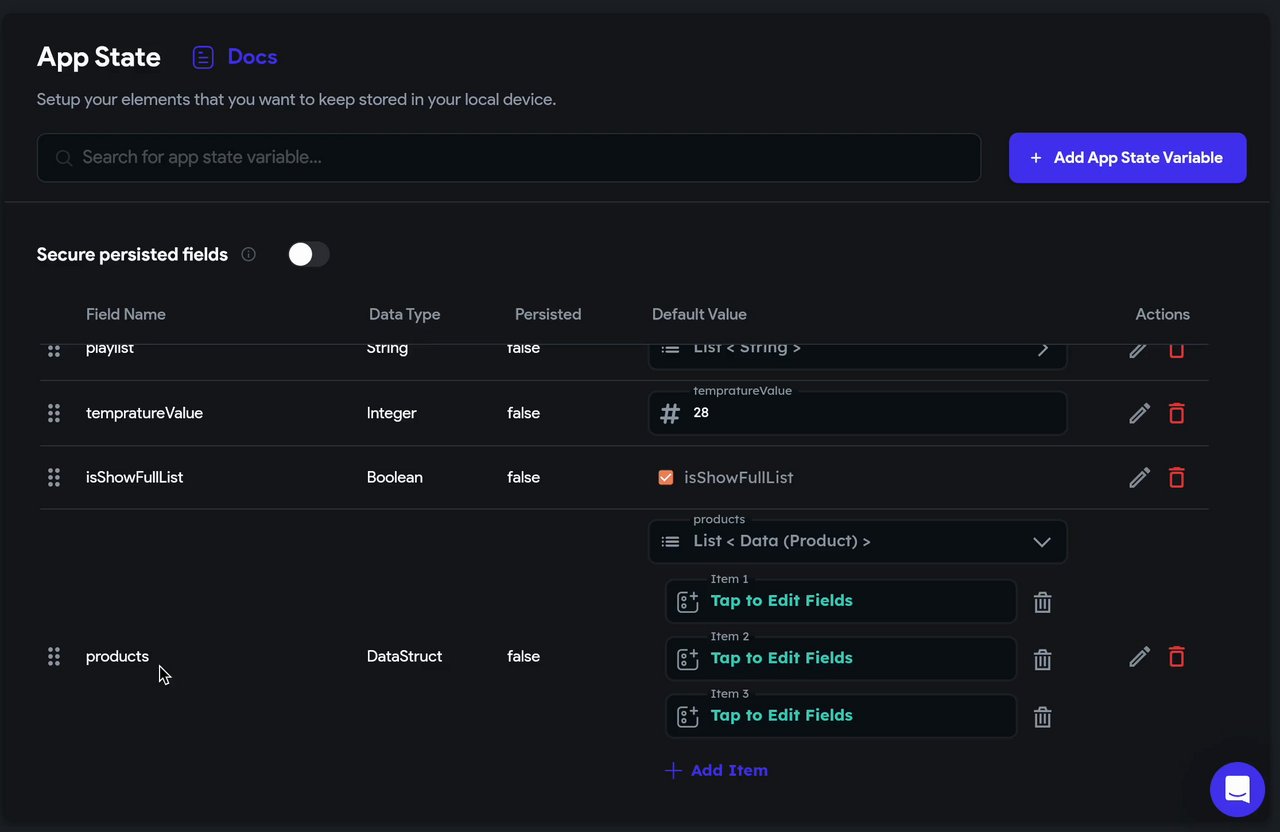Viewport: 1280px width, 832px height.
Task: Click Add App State Variable button
Action: [1127, 158]
